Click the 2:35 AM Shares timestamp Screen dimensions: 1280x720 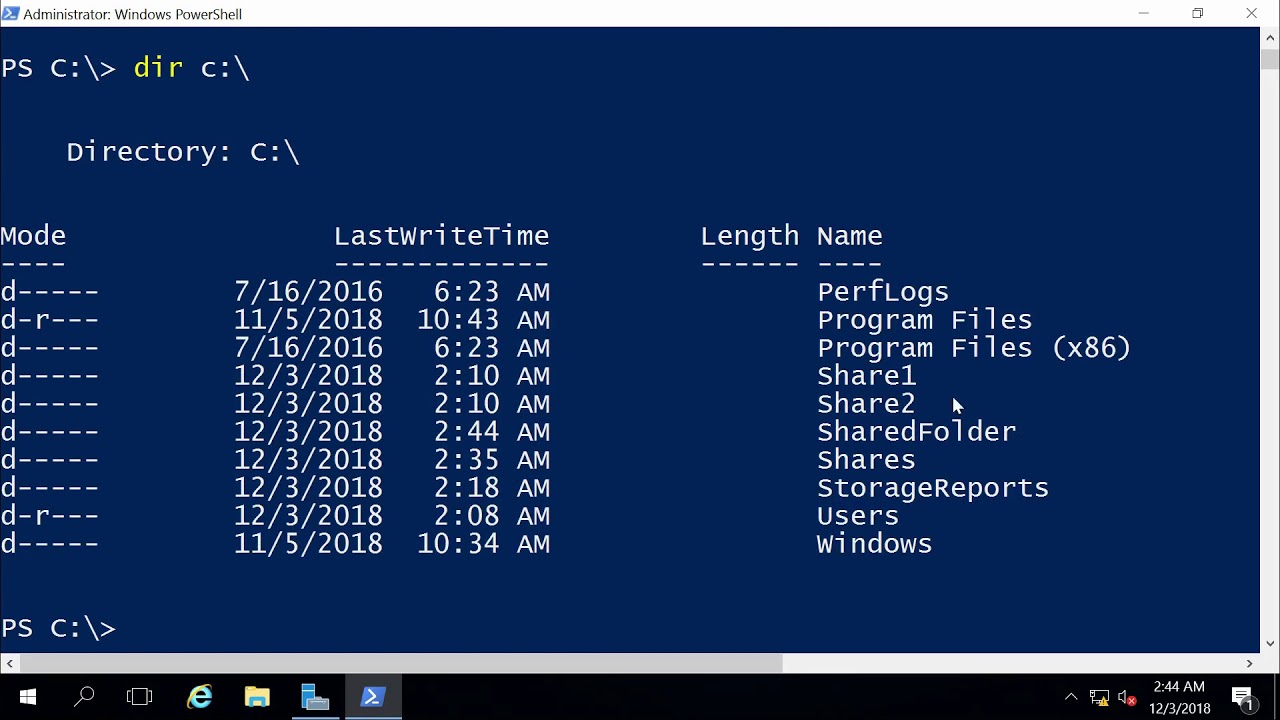click(491, 460)
